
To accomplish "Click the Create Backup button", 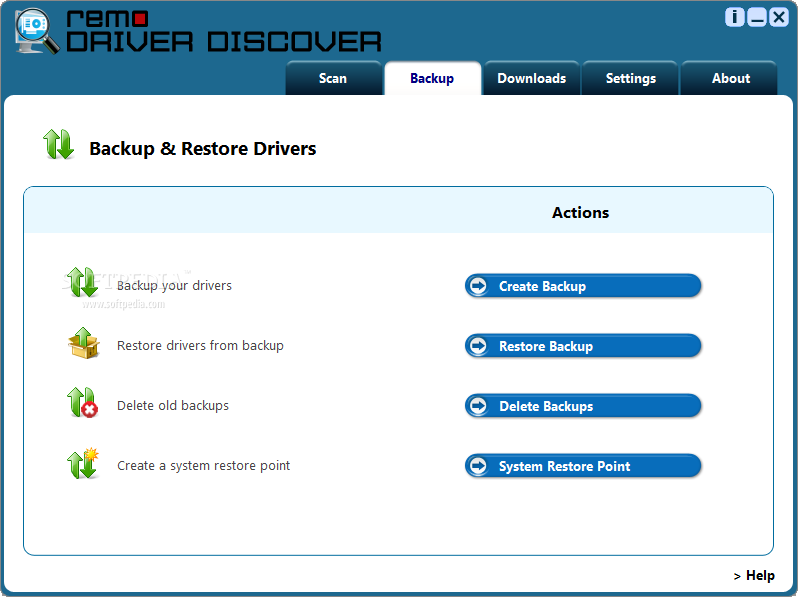I will [x=583, y=286].
